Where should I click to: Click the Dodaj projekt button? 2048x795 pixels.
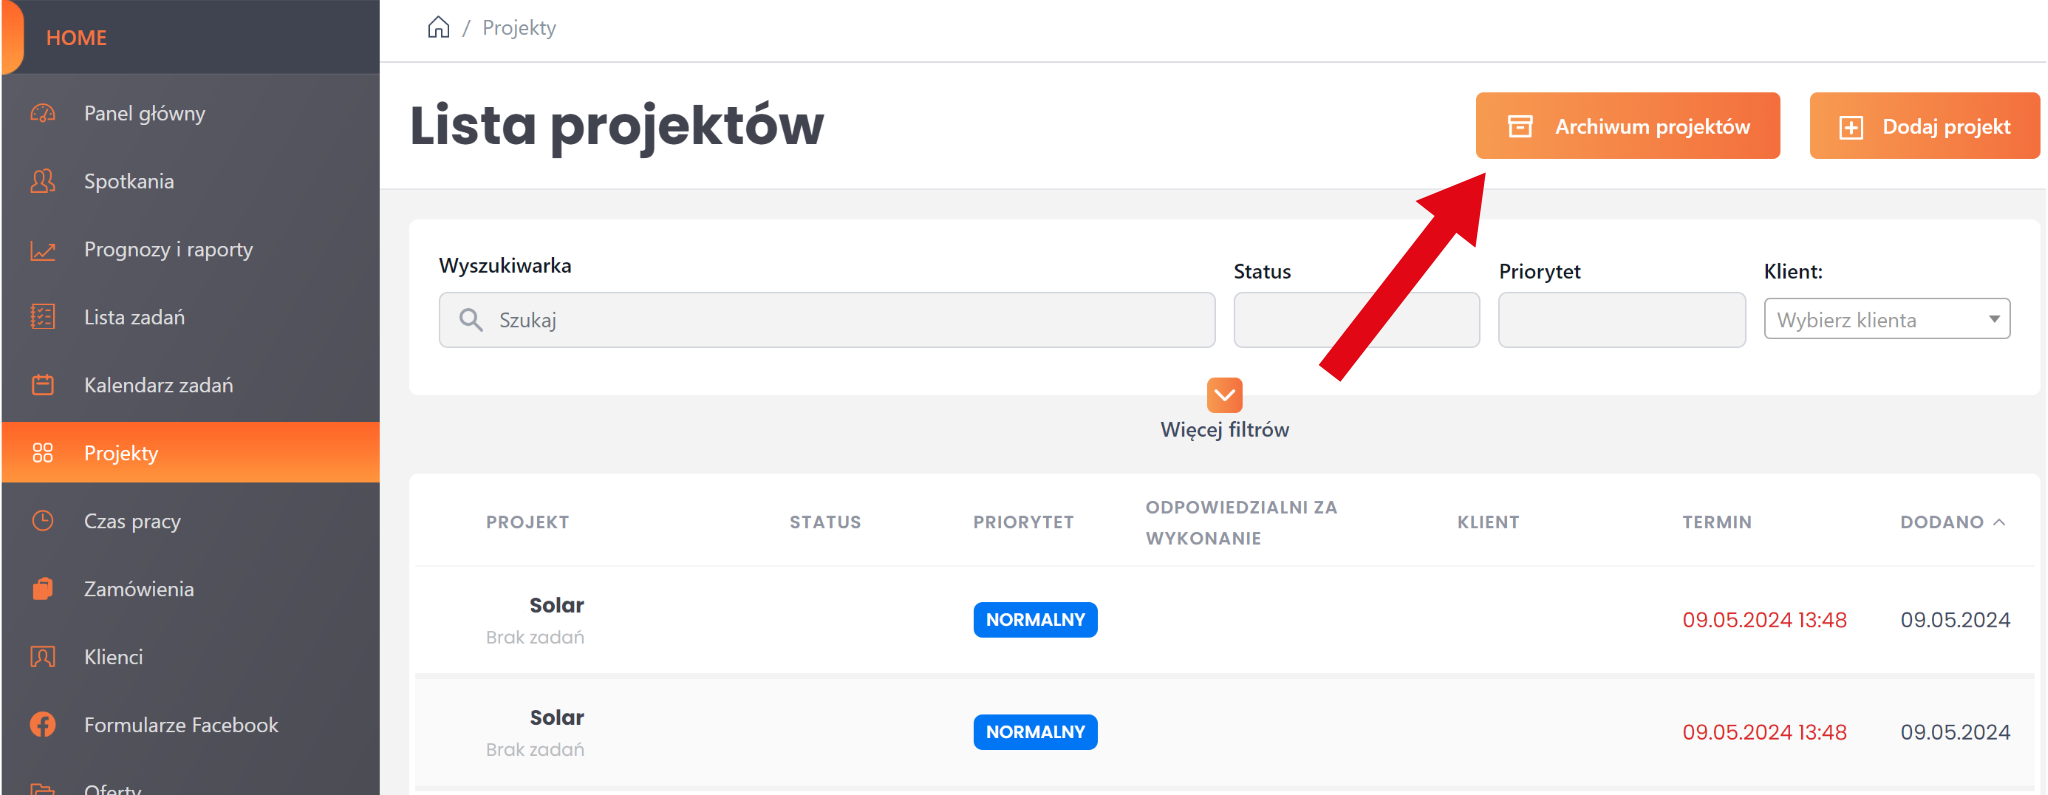point(1924,126)
